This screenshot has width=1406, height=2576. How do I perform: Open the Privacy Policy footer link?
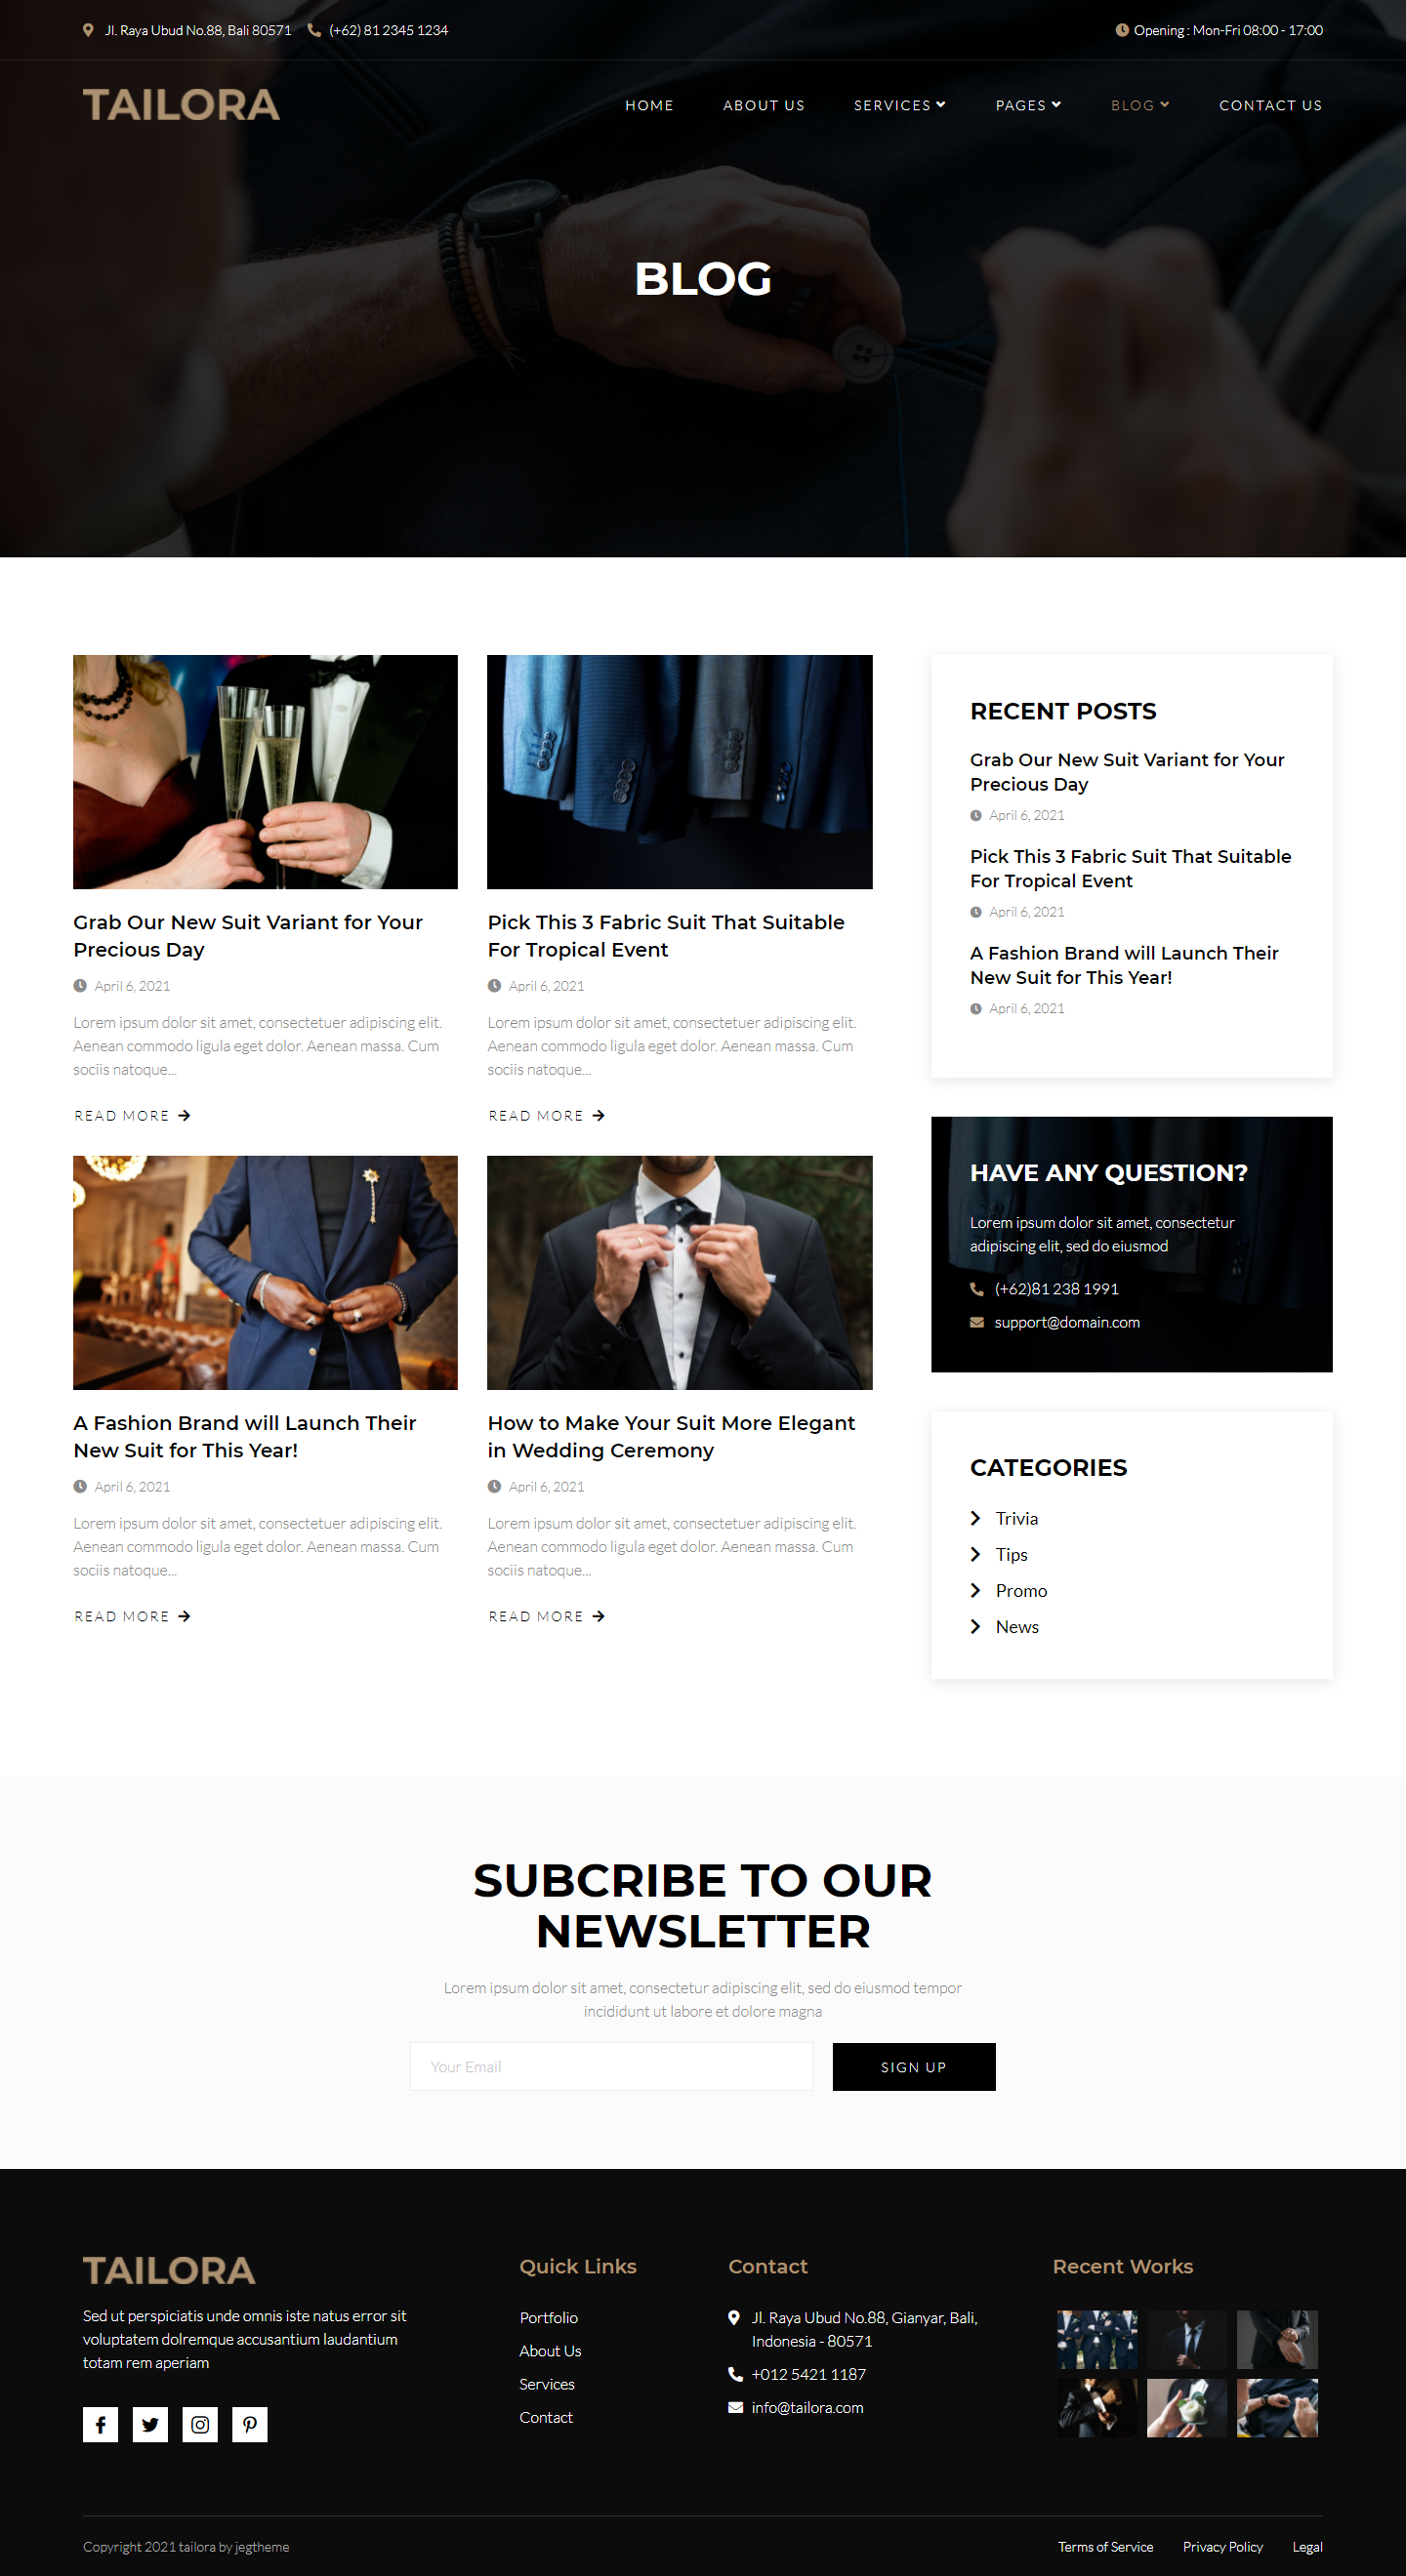(1222, 2546)
